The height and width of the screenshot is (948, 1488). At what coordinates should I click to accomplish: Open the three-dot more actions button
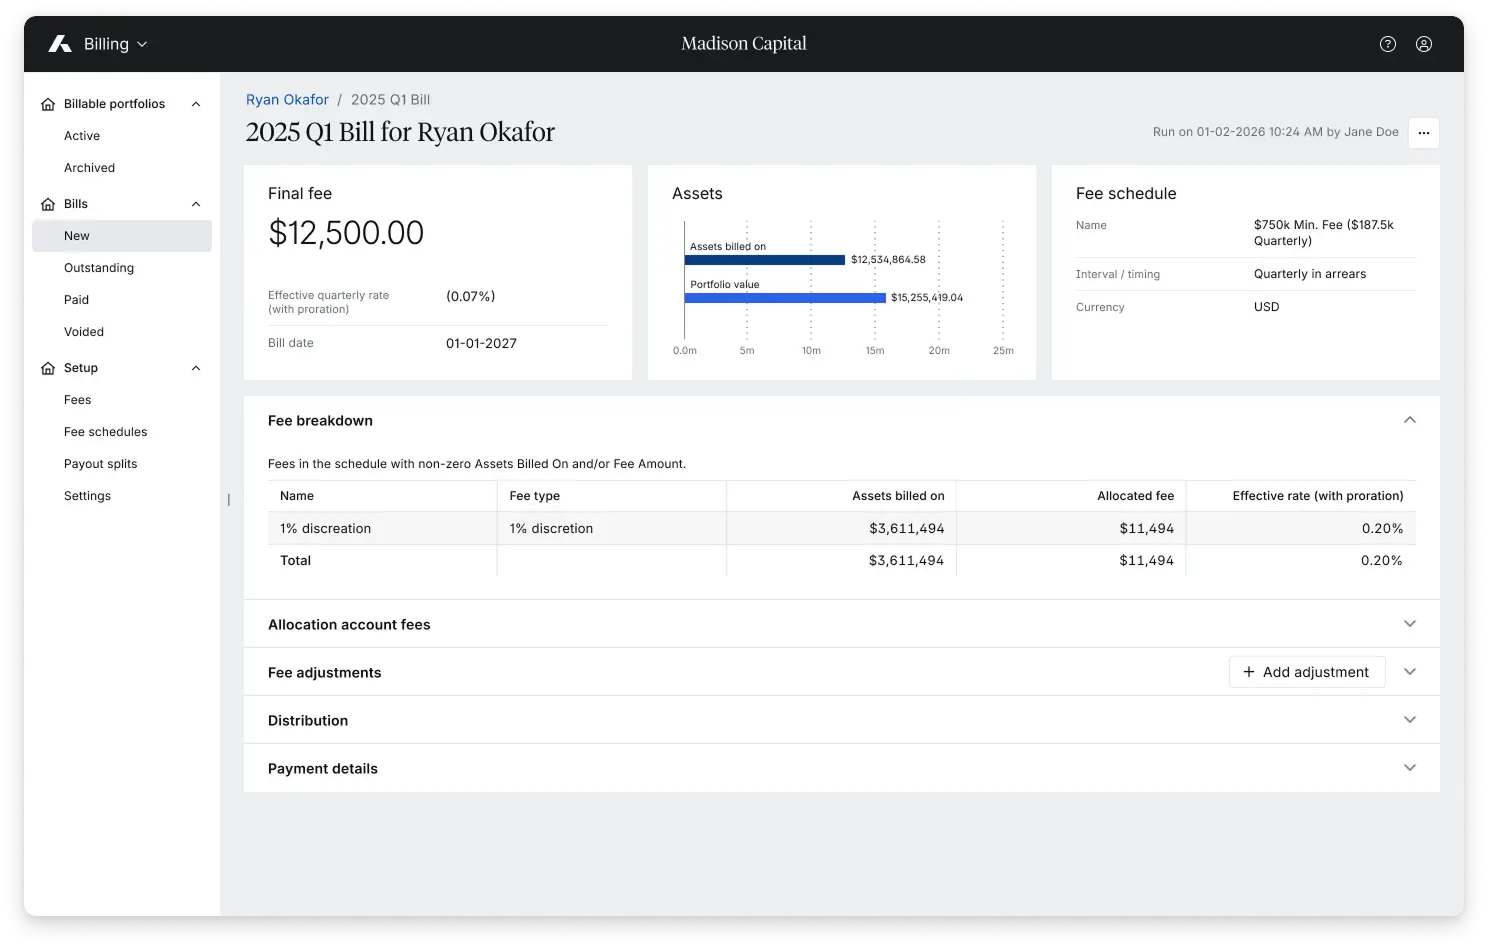pos(1424,133)
